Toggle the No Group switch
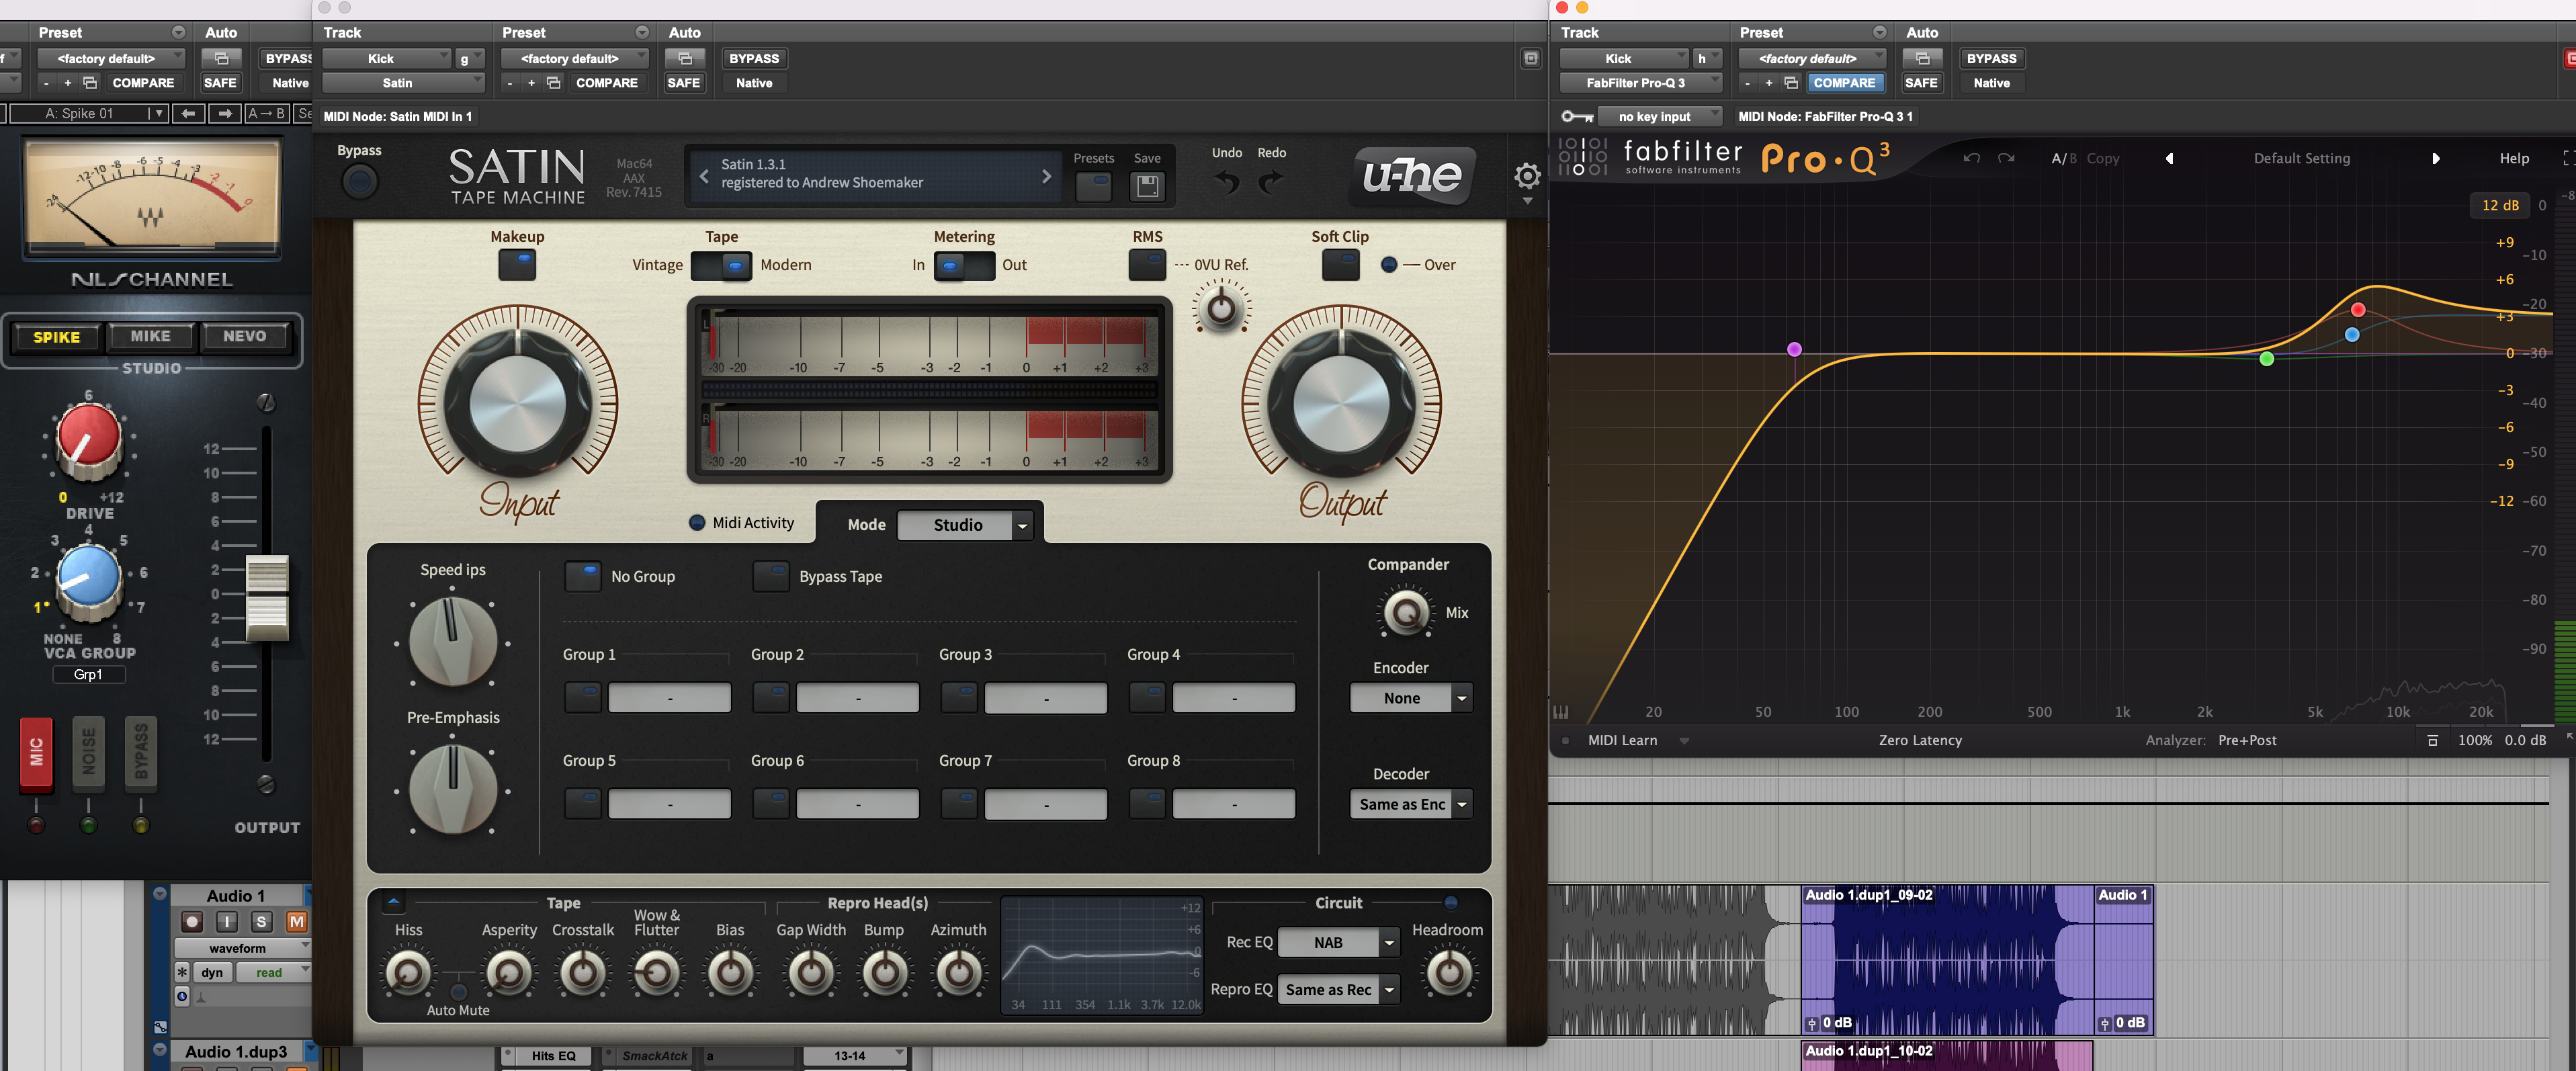 pos(583,577)
